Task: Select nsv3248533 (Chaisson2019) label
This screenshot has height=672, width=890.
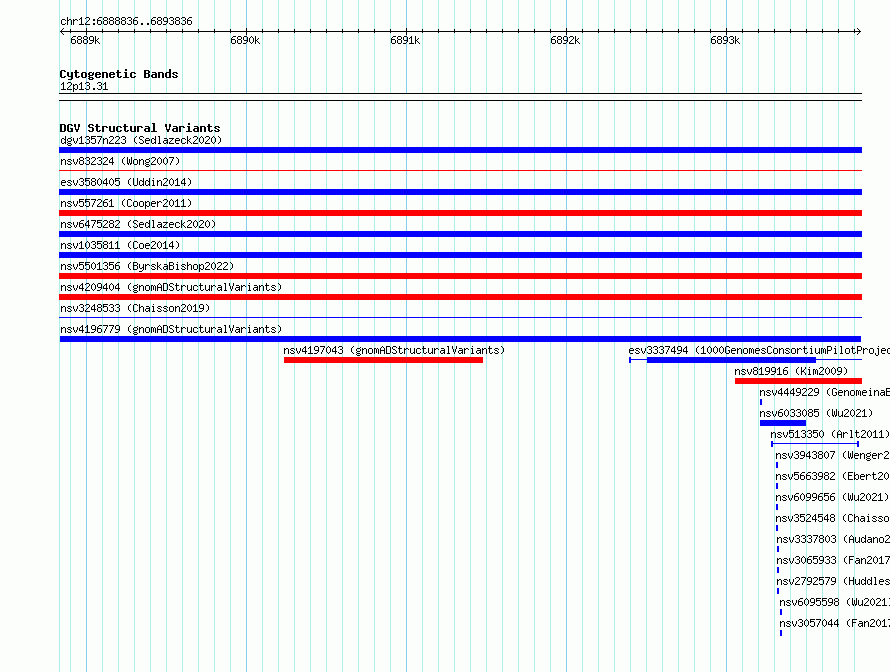Action: coord(135,308)
